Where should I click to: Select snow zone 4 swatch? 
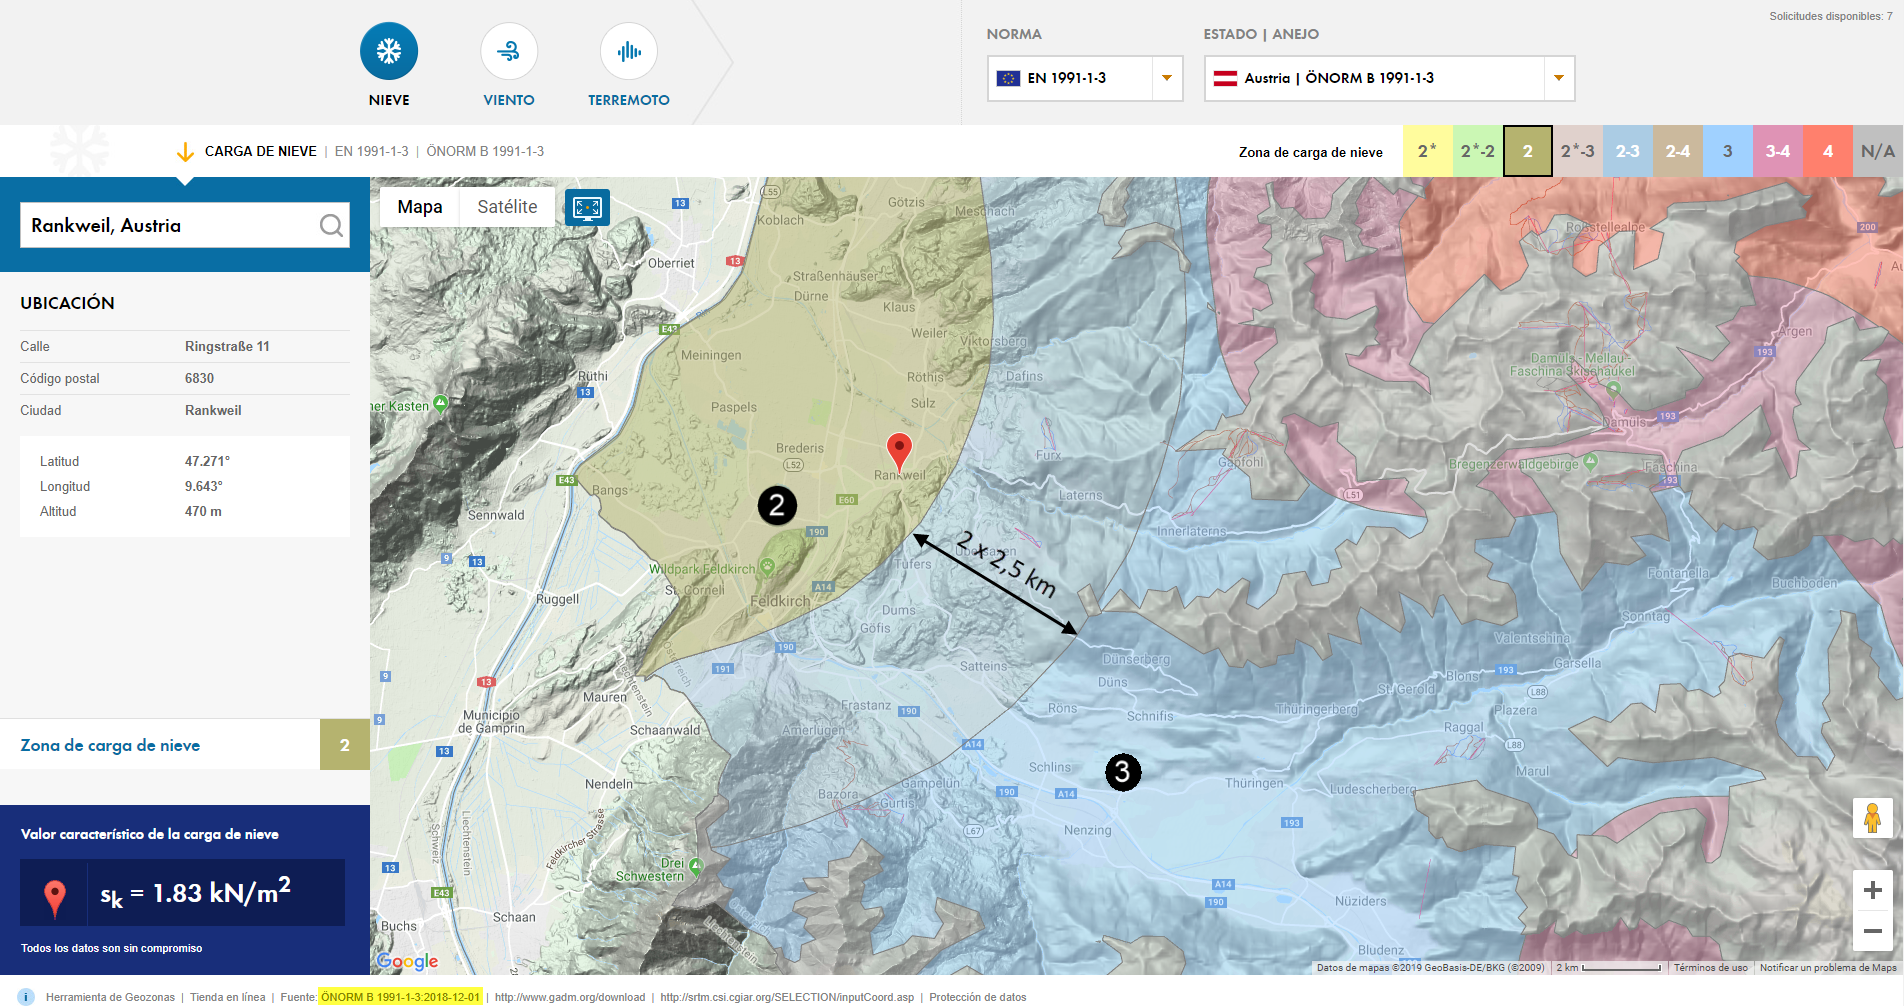[1828, 151]
